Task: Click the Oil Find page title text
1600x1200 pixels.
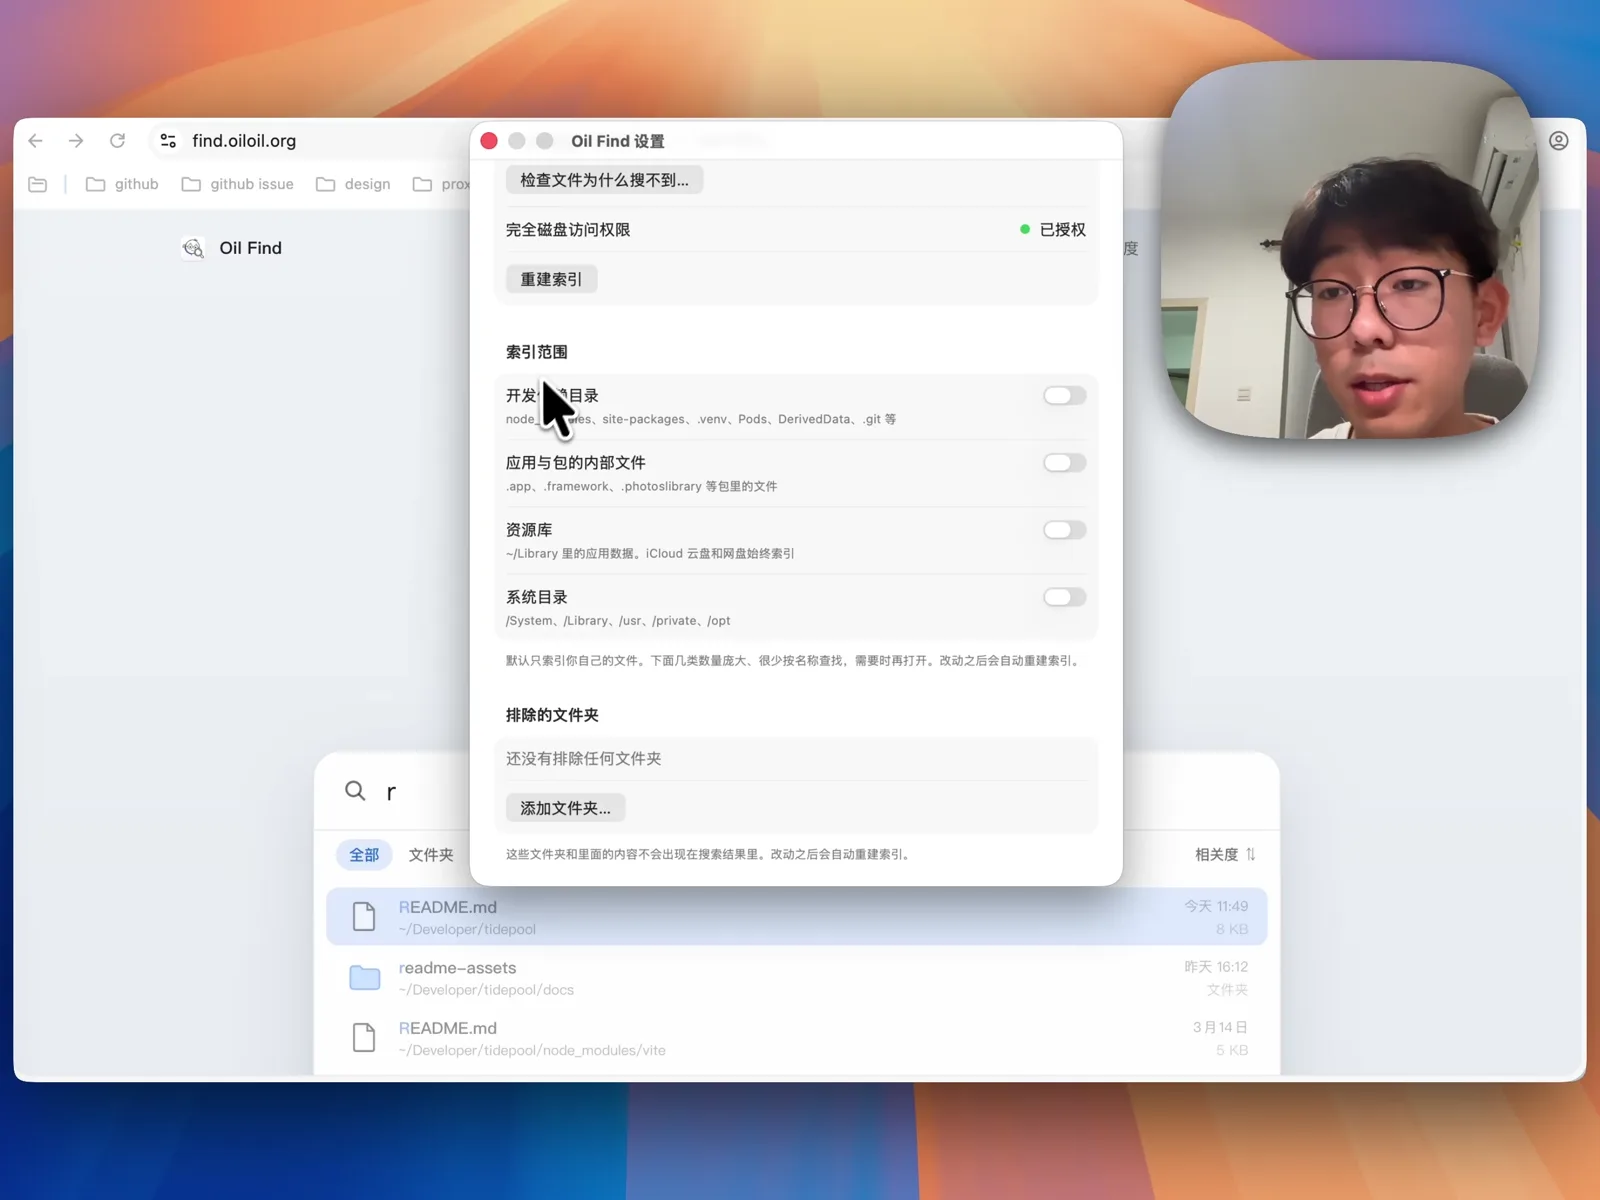Action: pos(251,248)
